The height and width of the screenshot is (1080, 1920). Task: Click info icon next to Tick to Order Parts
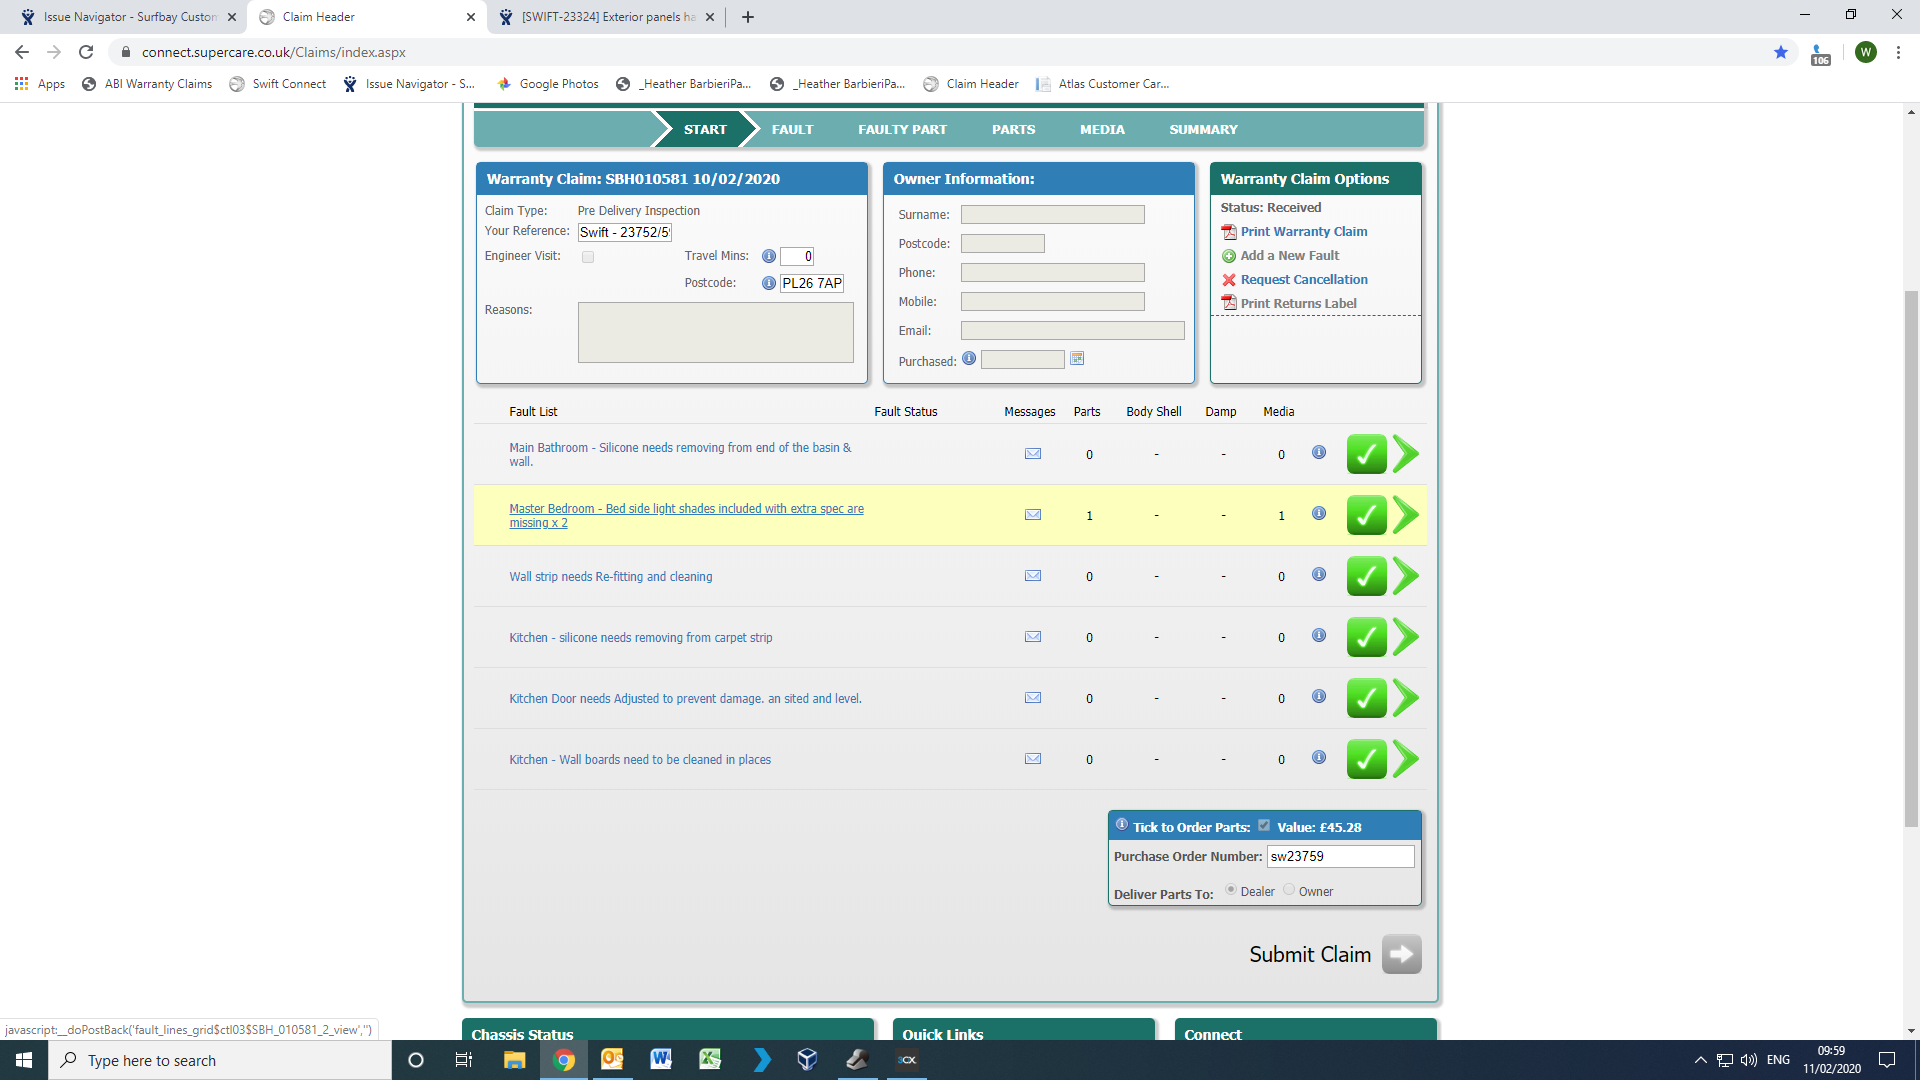click(1122, 825)
